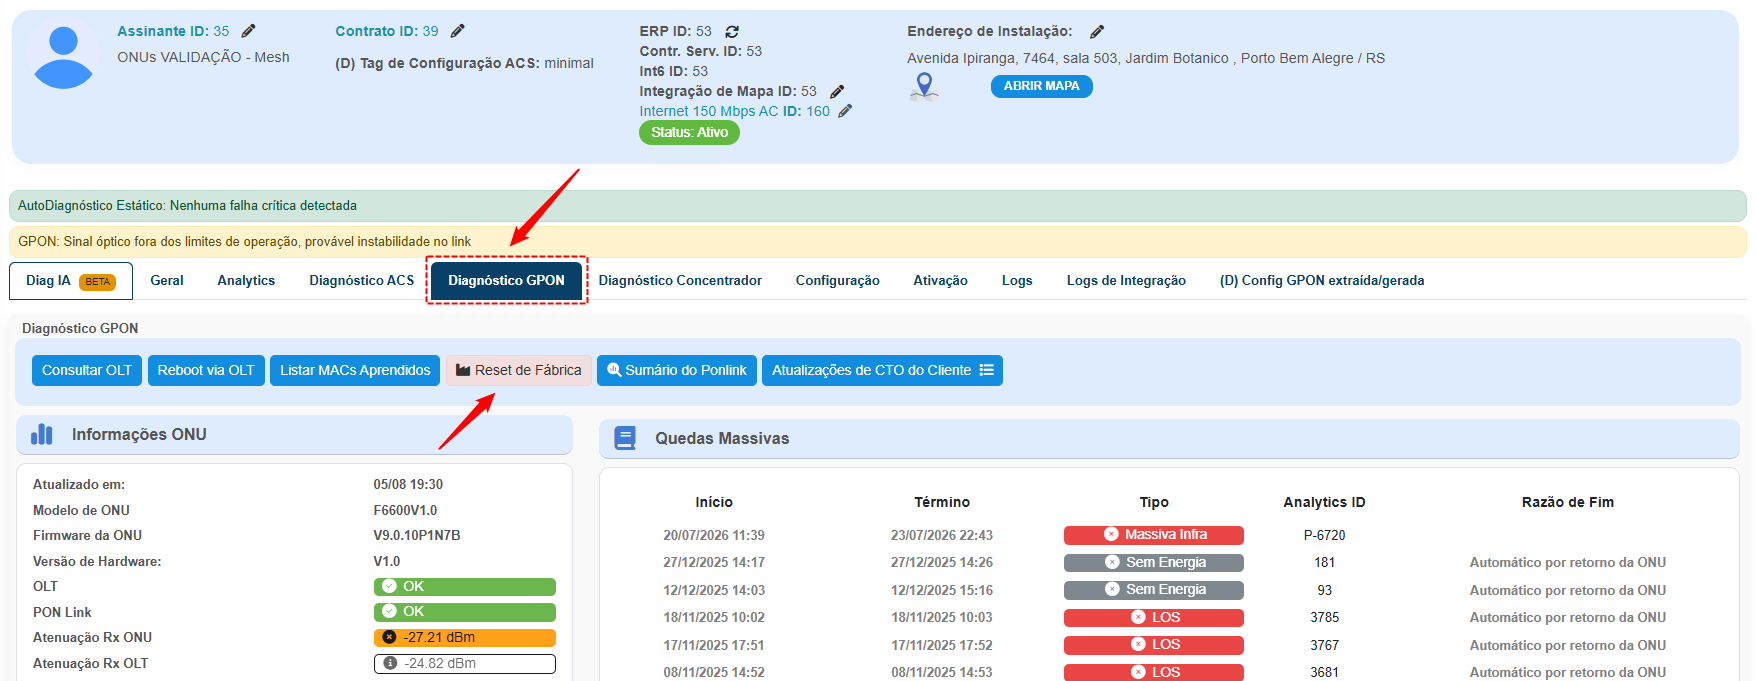Click Listar MACs Aprendidos button
The height and width of the screenshot is (681, 1757).
[355, 370]
